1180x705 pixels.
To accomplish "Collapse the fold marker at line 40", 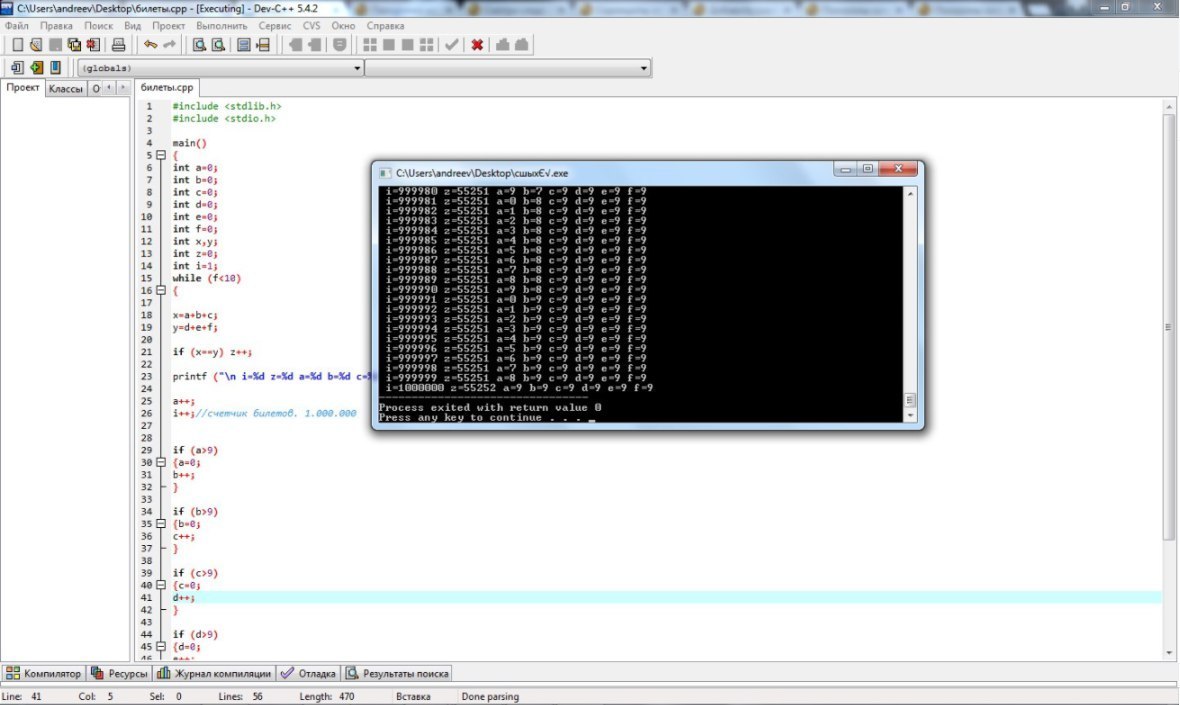I will 160,585.
